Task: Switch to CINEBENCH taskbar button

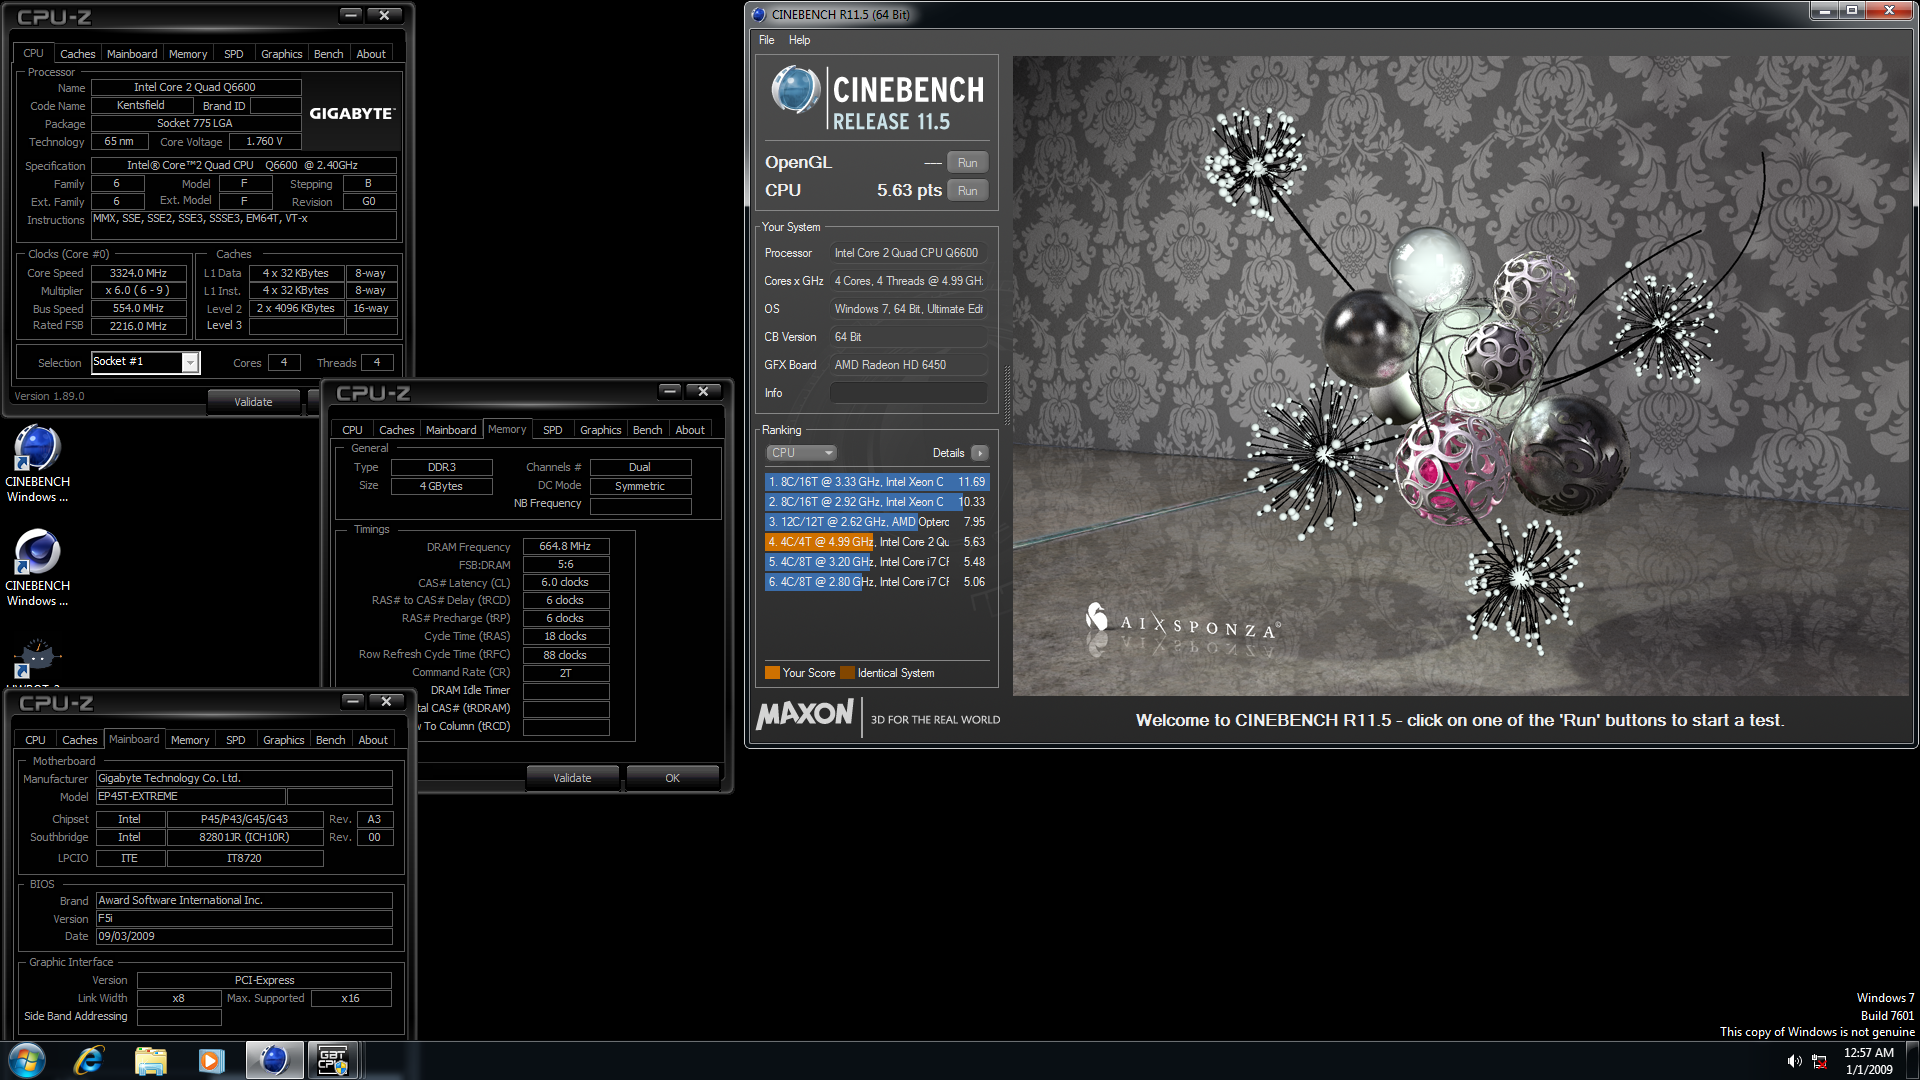Action: coord(274,1060)
